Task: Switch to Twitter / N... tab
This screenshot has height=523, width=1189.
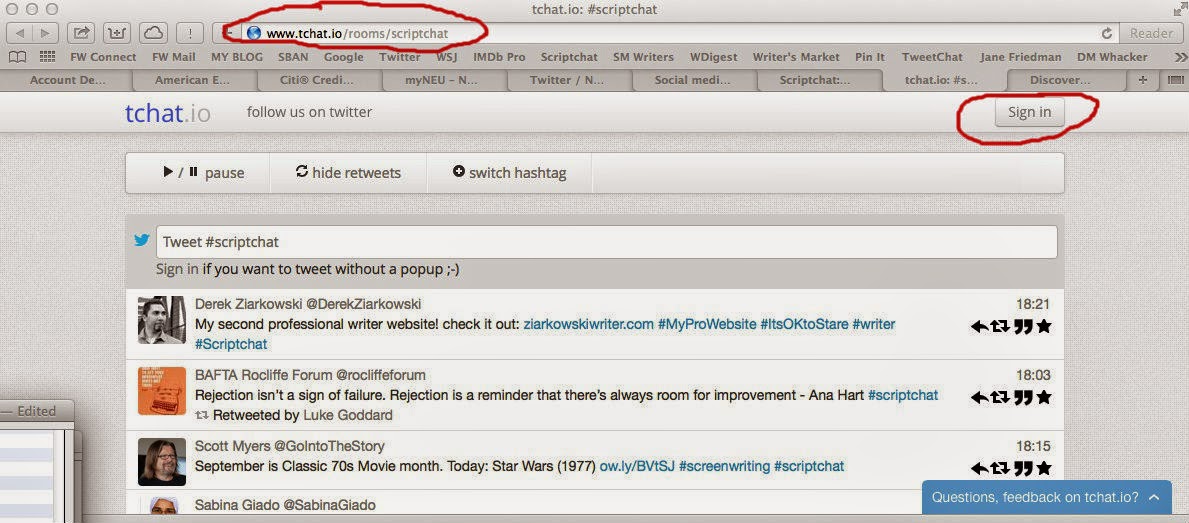Action: (567, 80)
